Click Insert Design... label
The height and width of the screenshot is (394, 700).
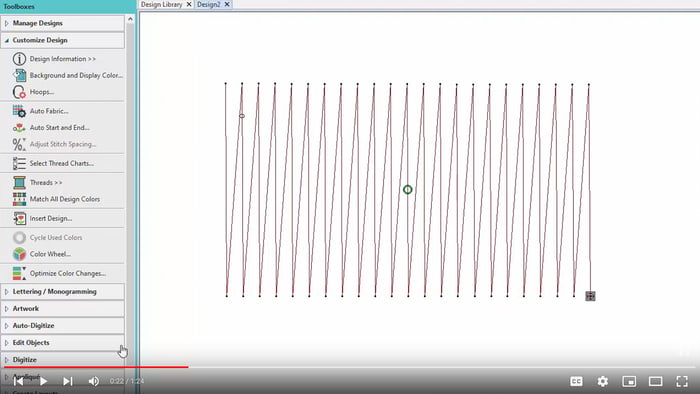click(x=51, y=218)
